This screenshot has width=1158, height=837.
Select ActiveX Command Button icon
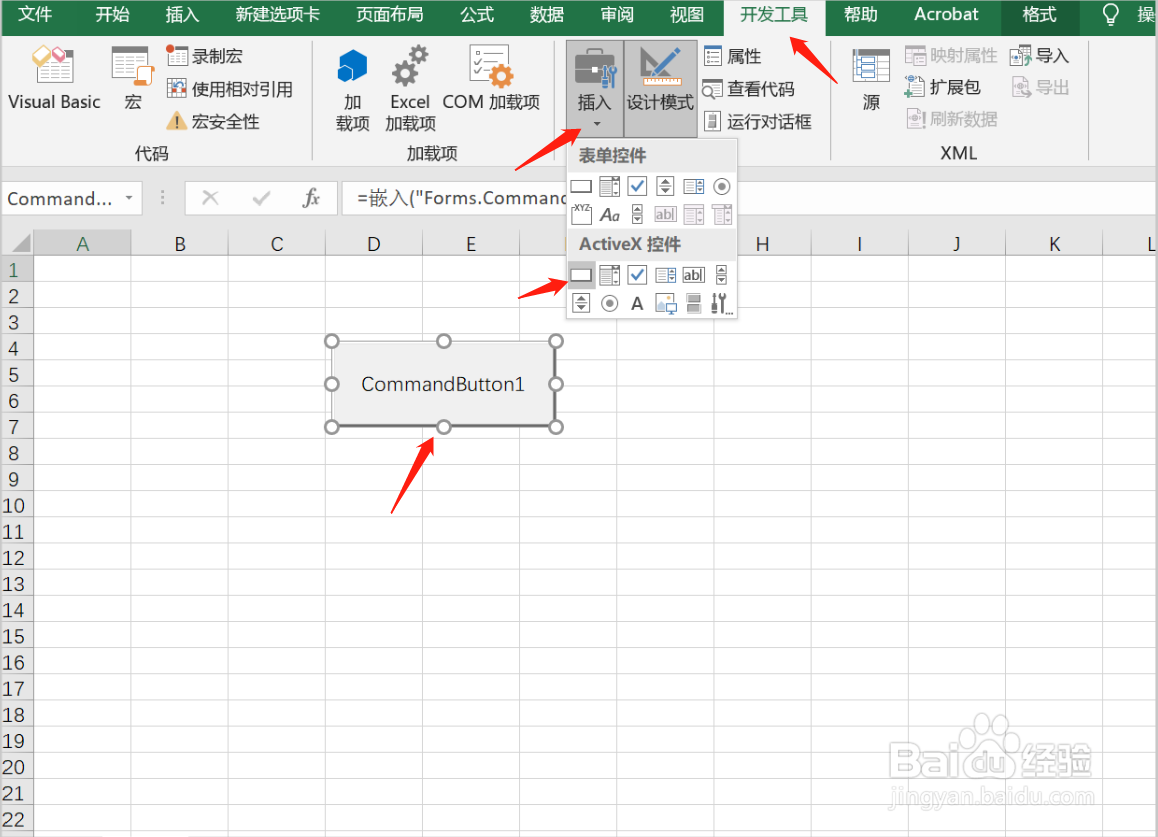(x=581, y=275)
